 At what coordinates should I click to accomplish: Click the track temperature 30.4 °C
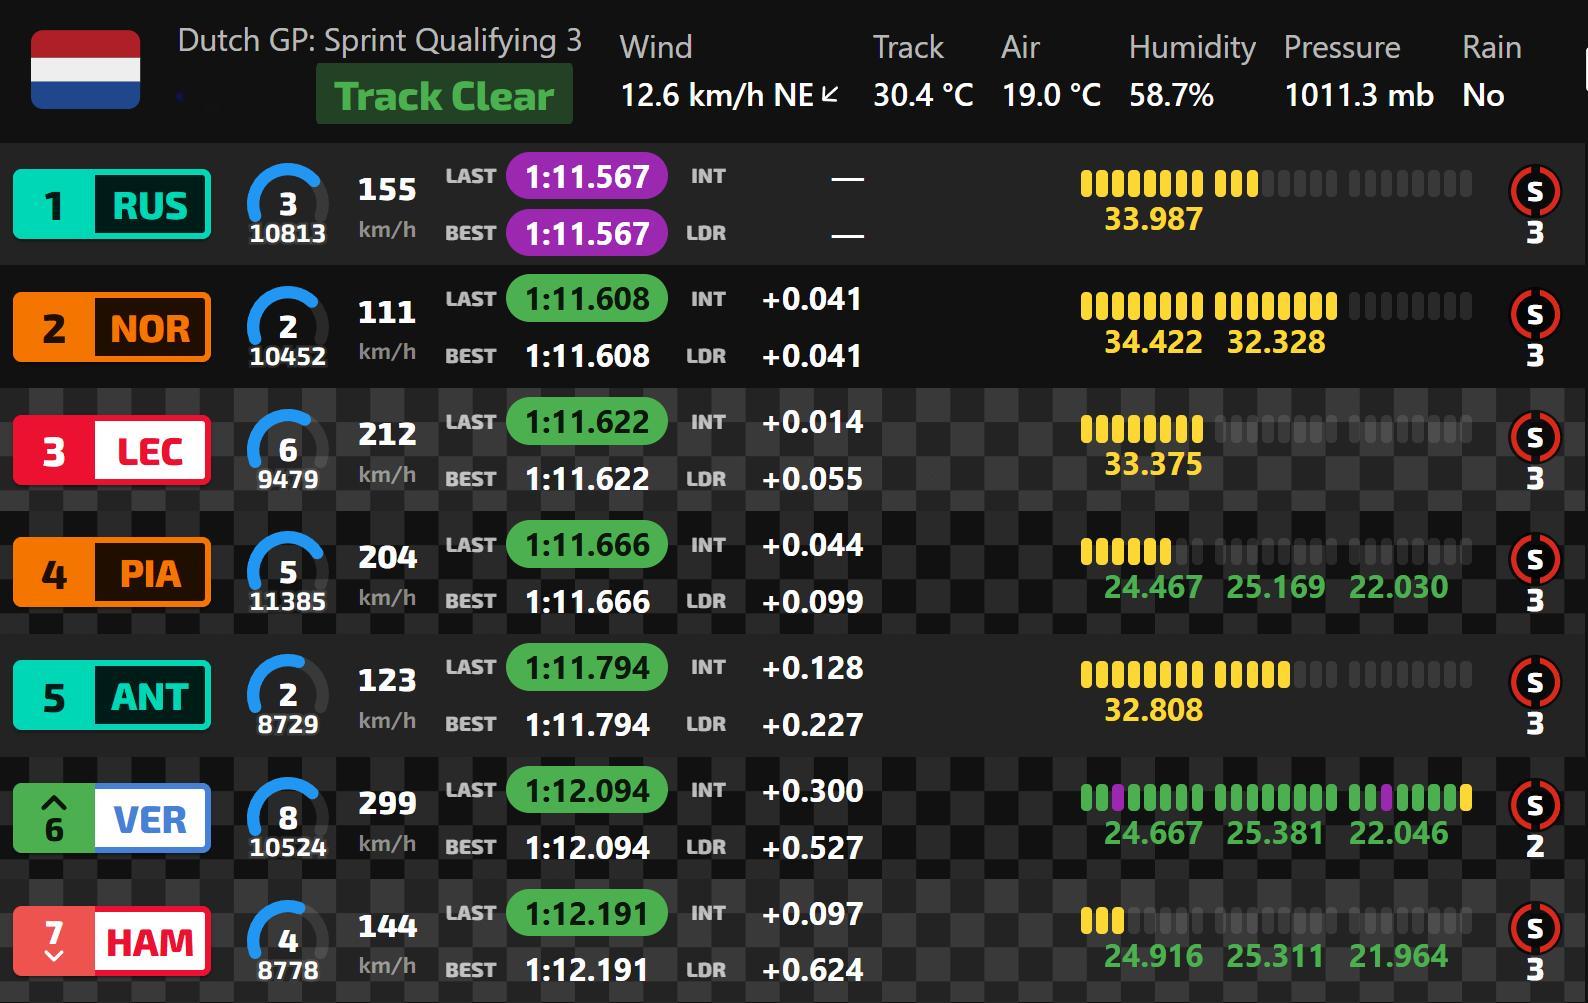(x=923, y=95)
